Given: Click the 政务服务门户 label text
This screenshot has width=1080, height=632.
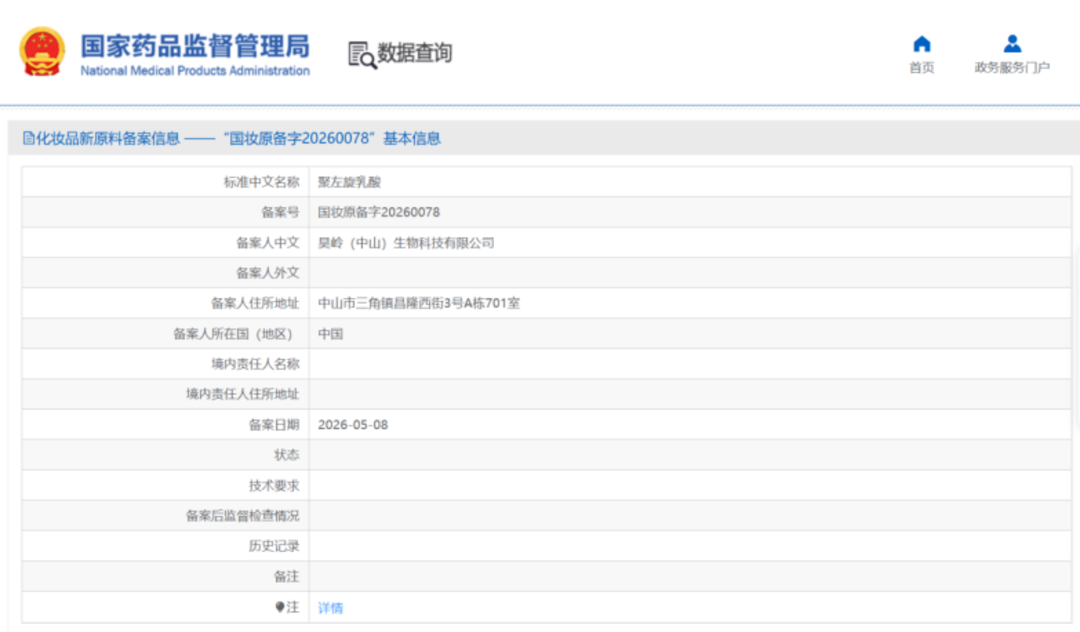Looking at the screenshot, I should [1012, 67].
